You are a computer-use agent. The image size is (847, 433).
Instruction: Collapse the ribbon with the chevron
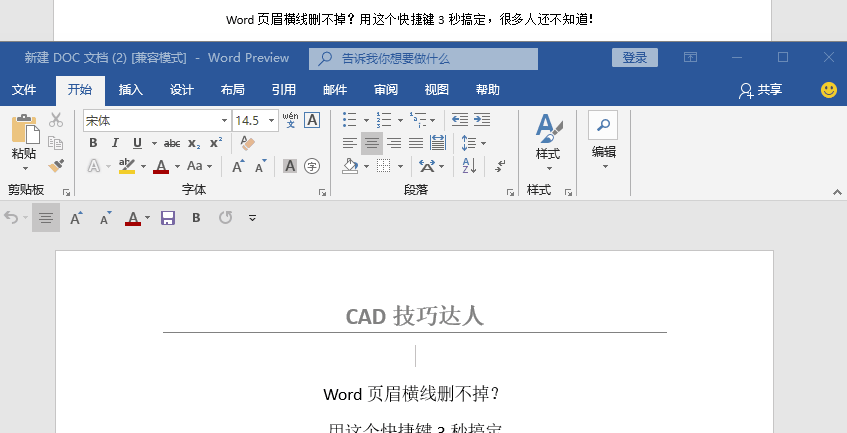(x=837, y=192)
